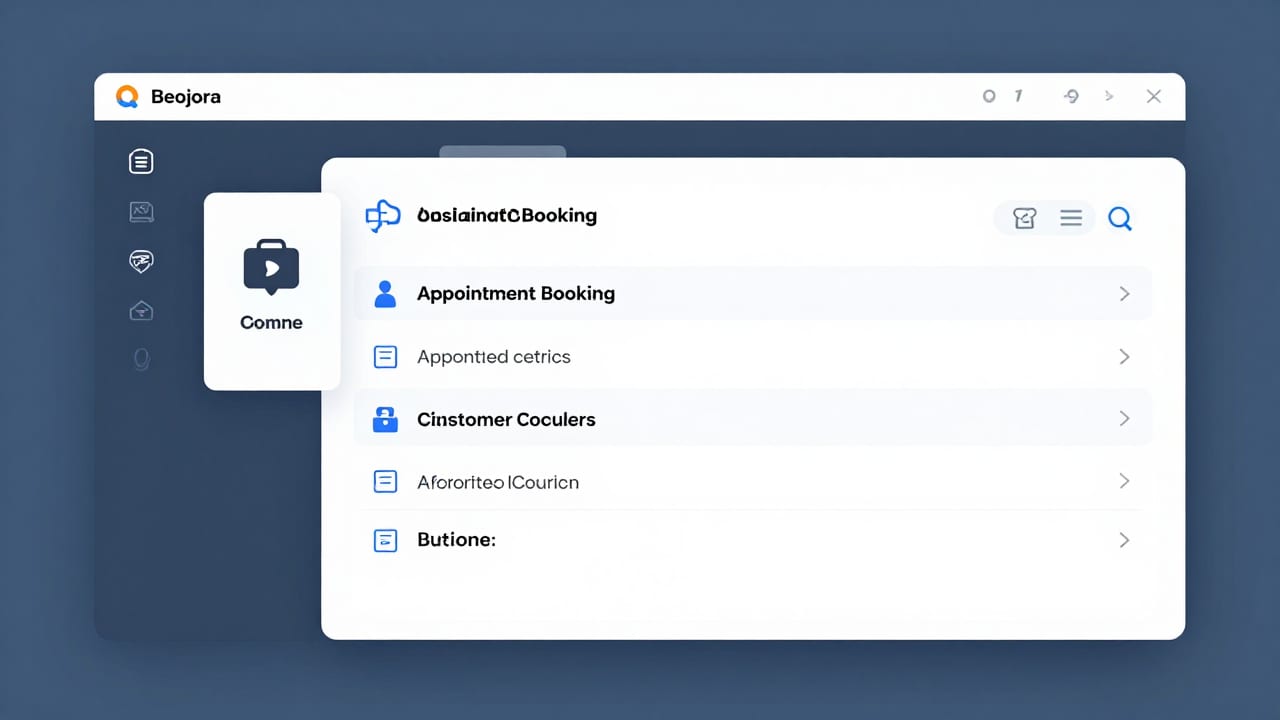Open the hamburger menu icon in panel
Viewport: 1280px width, 720px height.
click(1071, 218)
